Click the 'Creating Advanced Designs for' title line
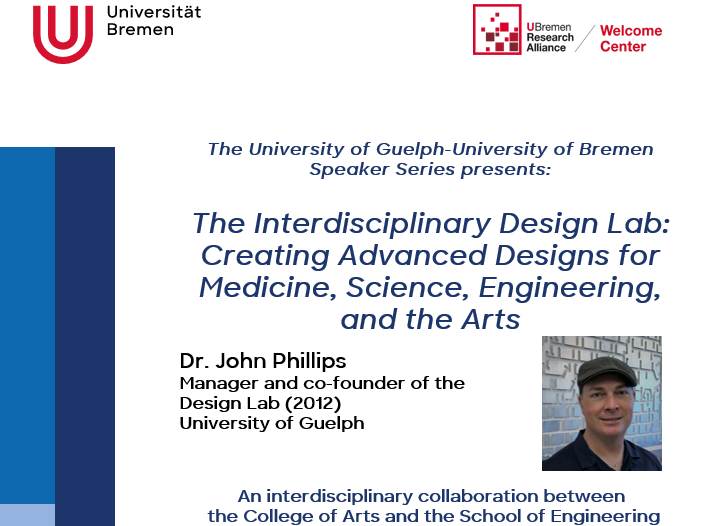The width and height of the screenshot is (701, 526). click(430, 255)
